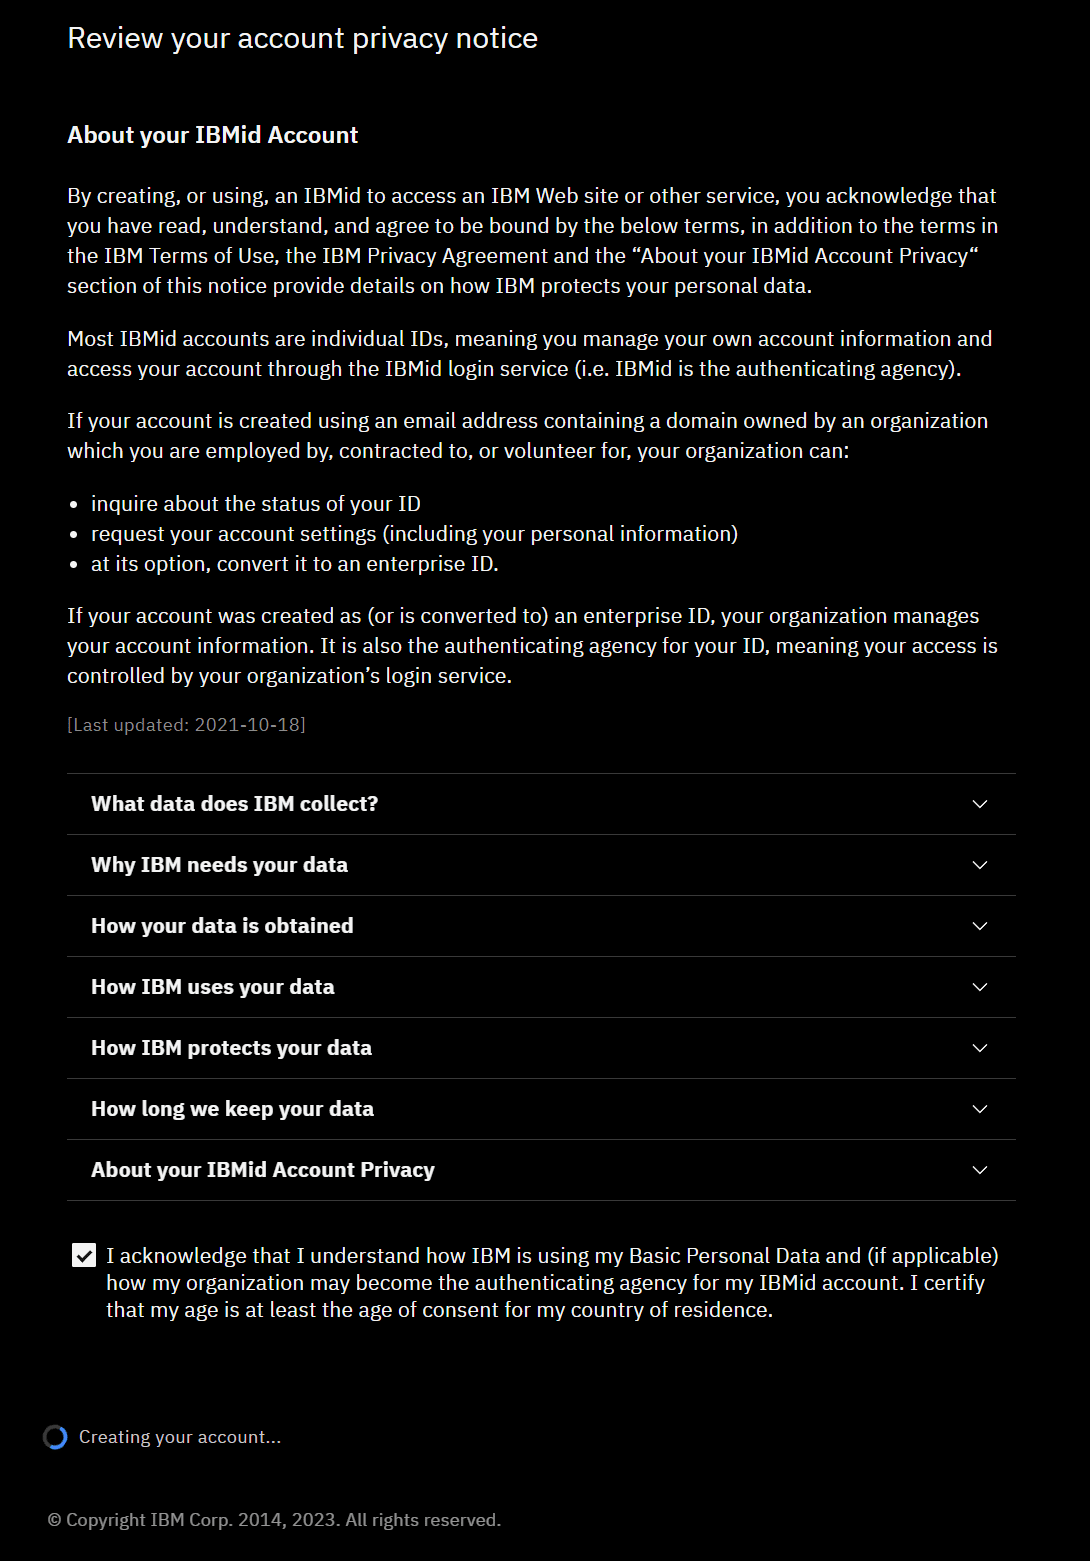Open the "About your IBMid Account Privacy" accordion

click(263, 1170)
